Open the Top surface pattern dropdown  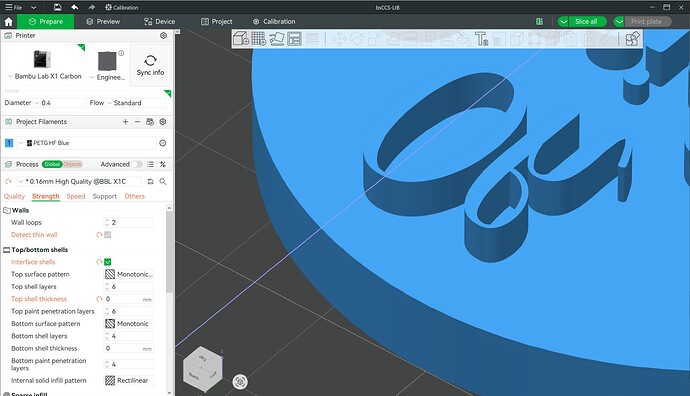point(128,274)
